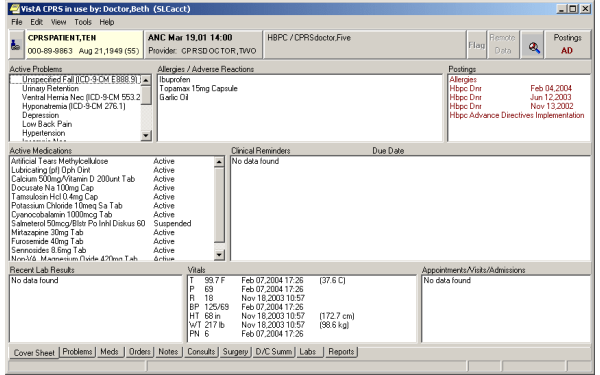Click the Flag button
600x375 pixels.
pos(476,45)
